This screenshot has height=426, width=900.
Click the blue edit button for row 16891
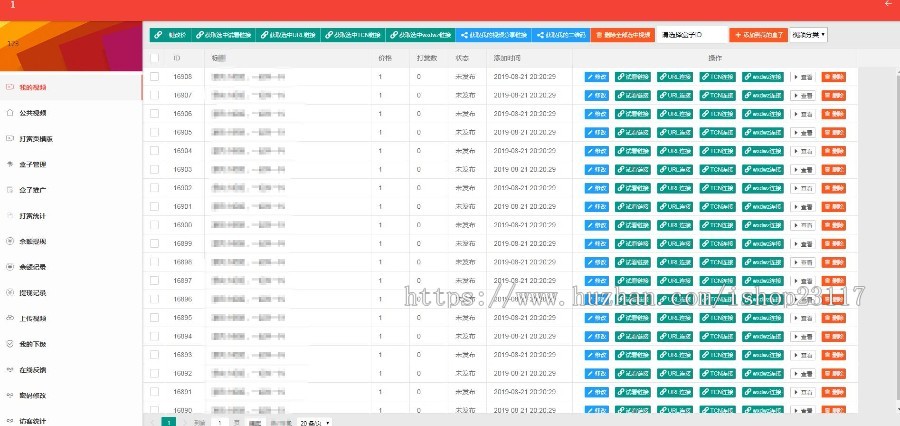[596, 392]
